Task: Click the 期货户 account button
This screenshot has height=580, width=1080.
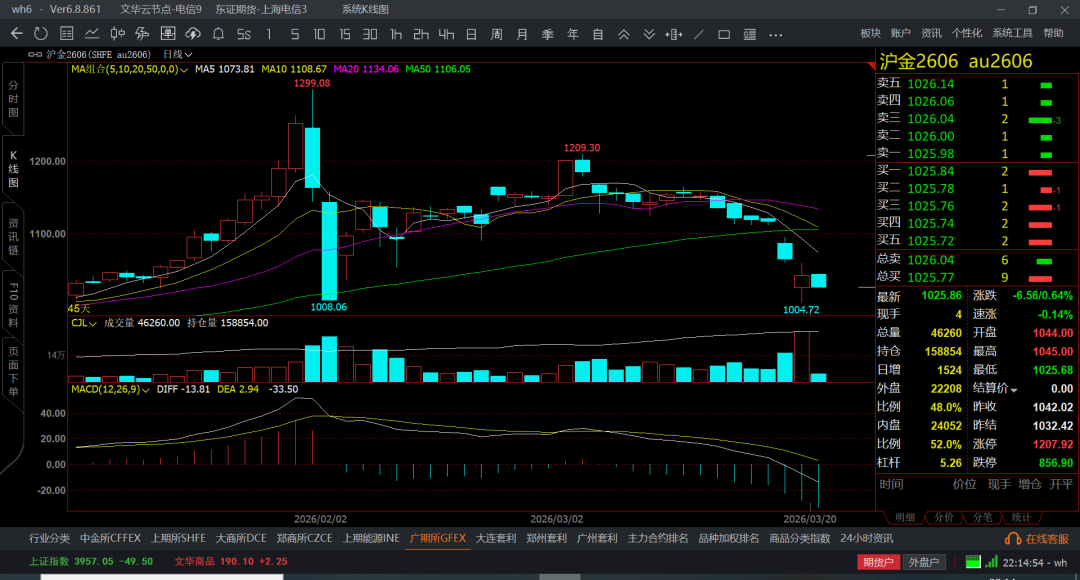Action: pyautogui.click(x=878, y=562)
